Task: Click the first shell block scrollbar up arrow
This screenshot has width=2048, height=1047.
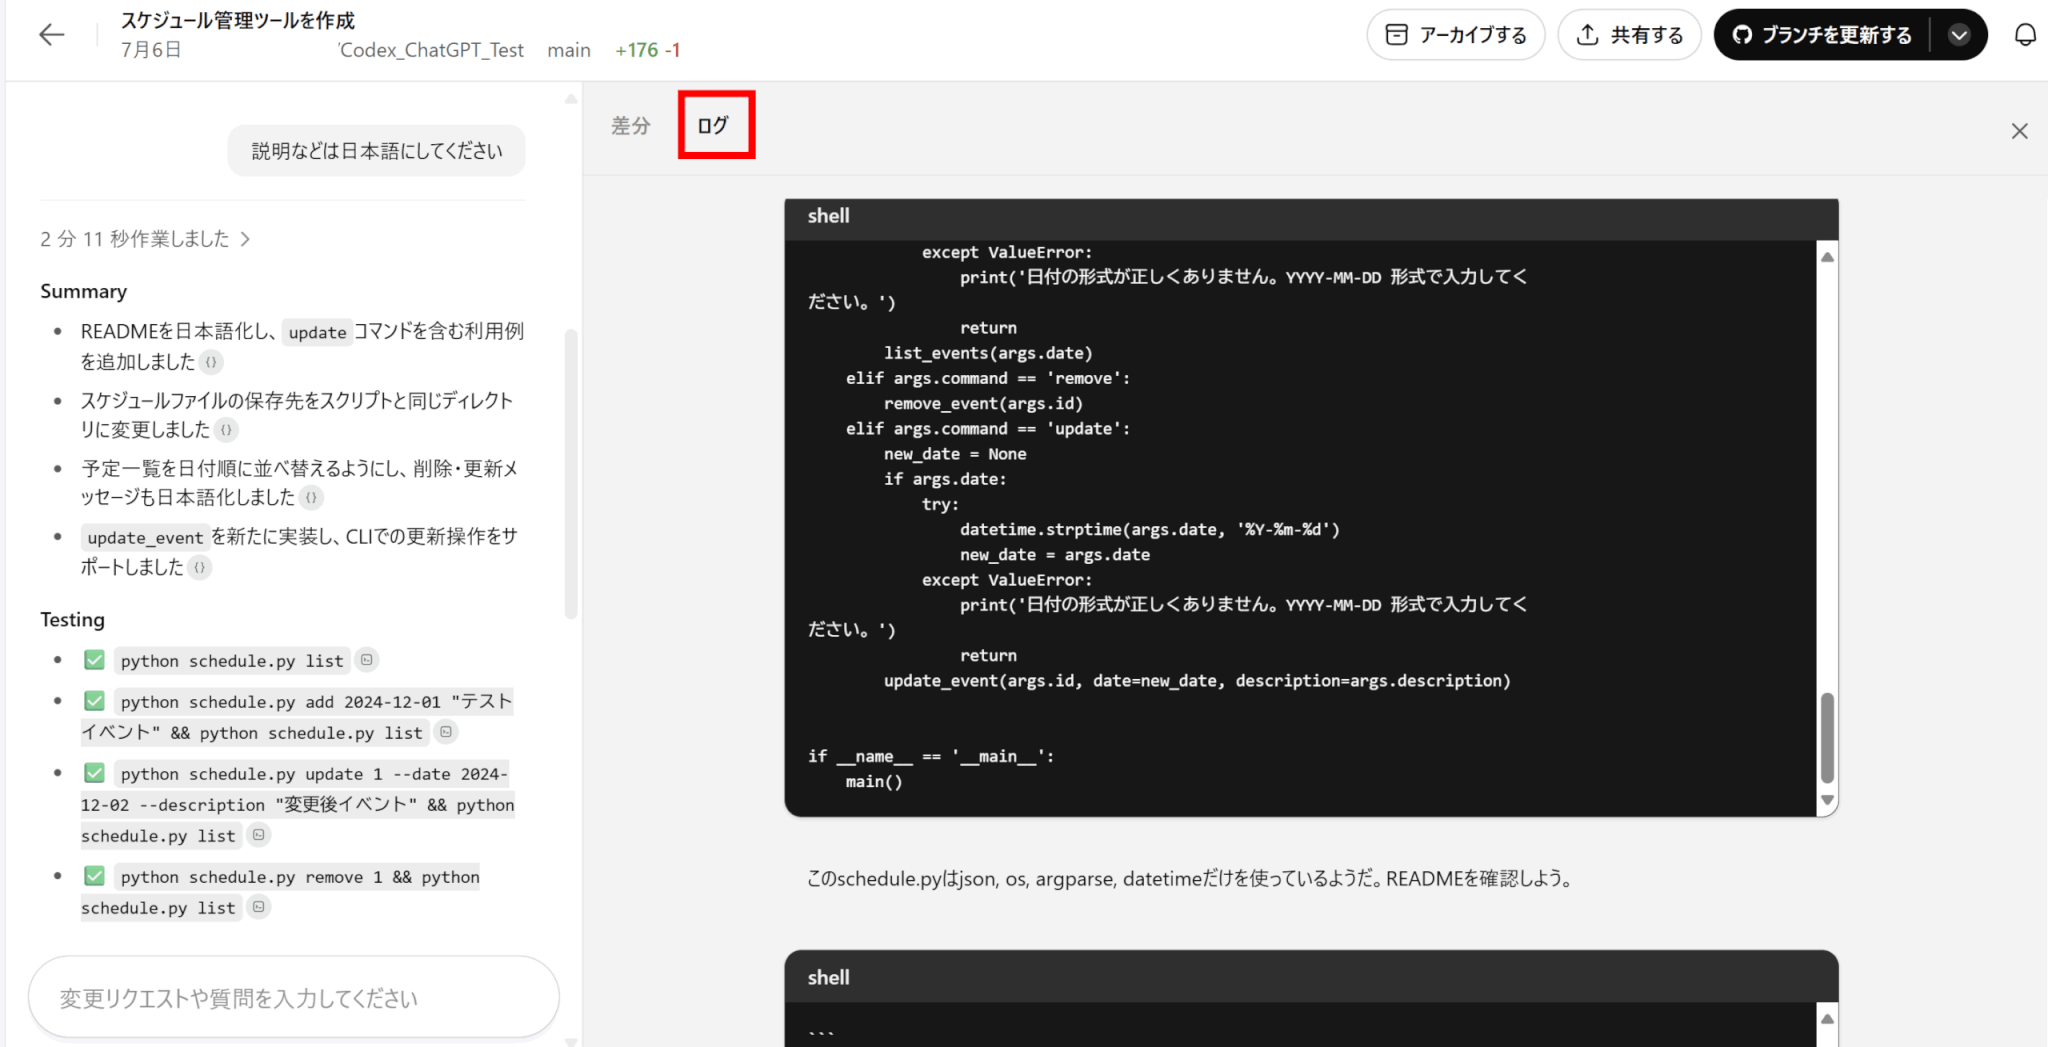Action: [x=1827, y=257]
